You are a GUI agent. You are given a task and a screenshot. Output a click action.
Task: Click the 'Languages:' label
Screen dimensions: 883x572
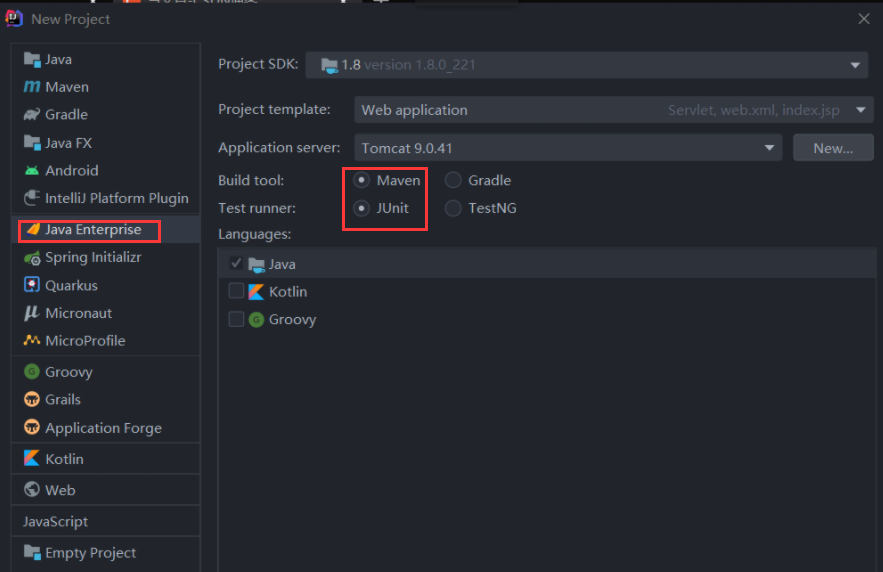click(x=255, y=234)
